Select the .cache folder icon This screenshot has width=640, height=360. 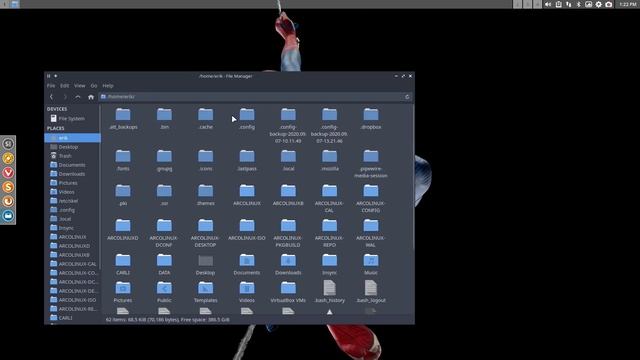(205, 114)
